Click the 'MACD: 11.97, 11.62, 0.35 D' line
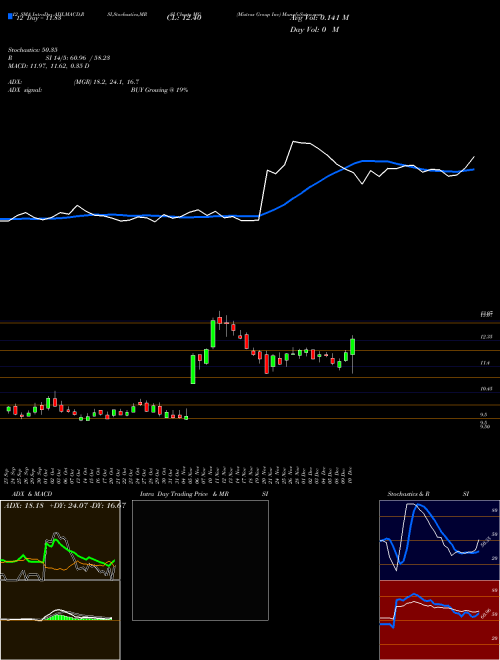The image size is (500, 660). pyautogui.click(x=48, y=66)
